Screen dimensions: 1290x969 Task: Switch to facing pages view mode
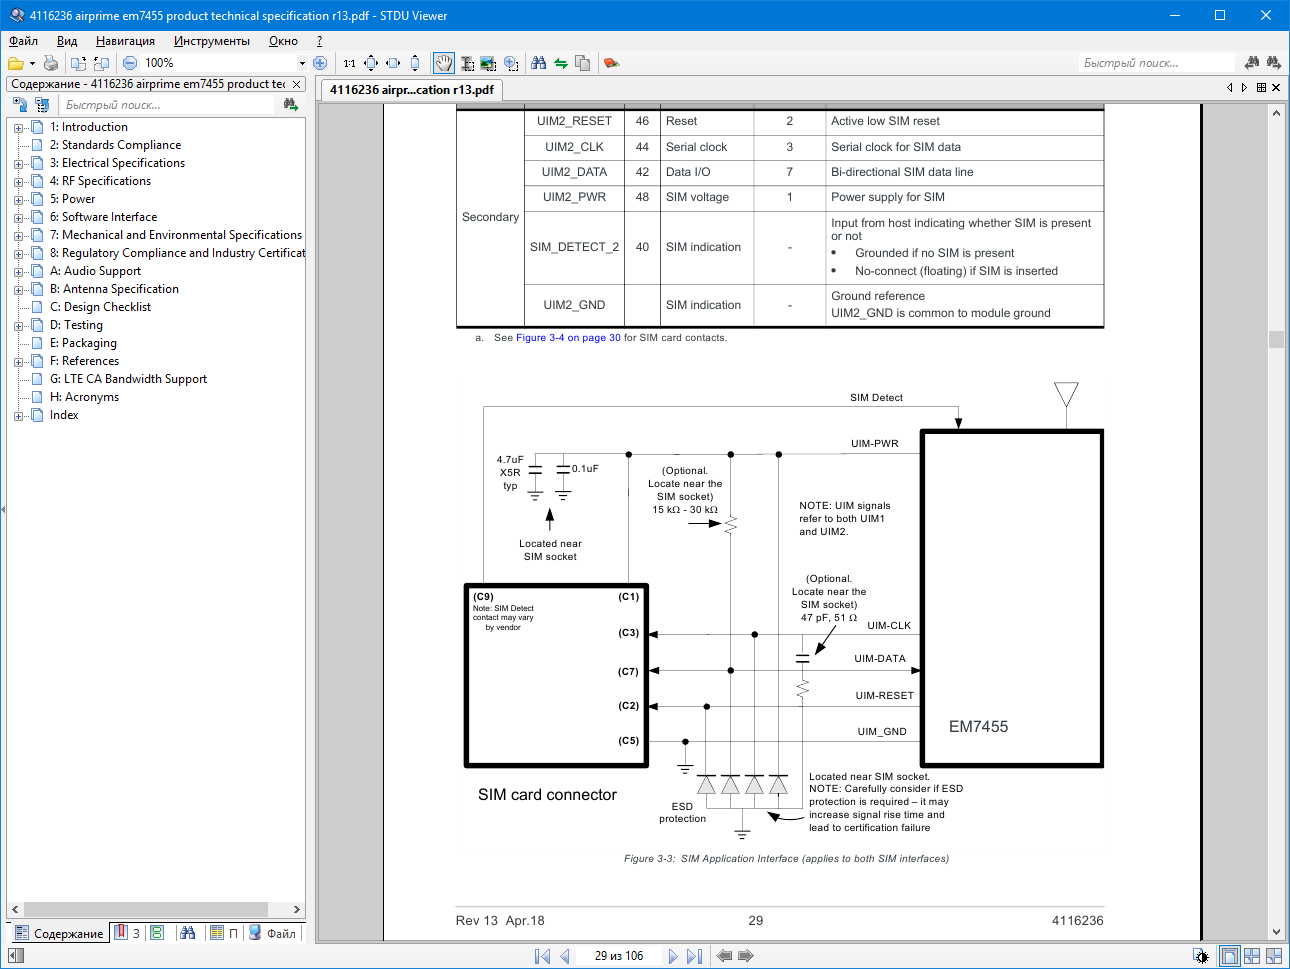1252,956
